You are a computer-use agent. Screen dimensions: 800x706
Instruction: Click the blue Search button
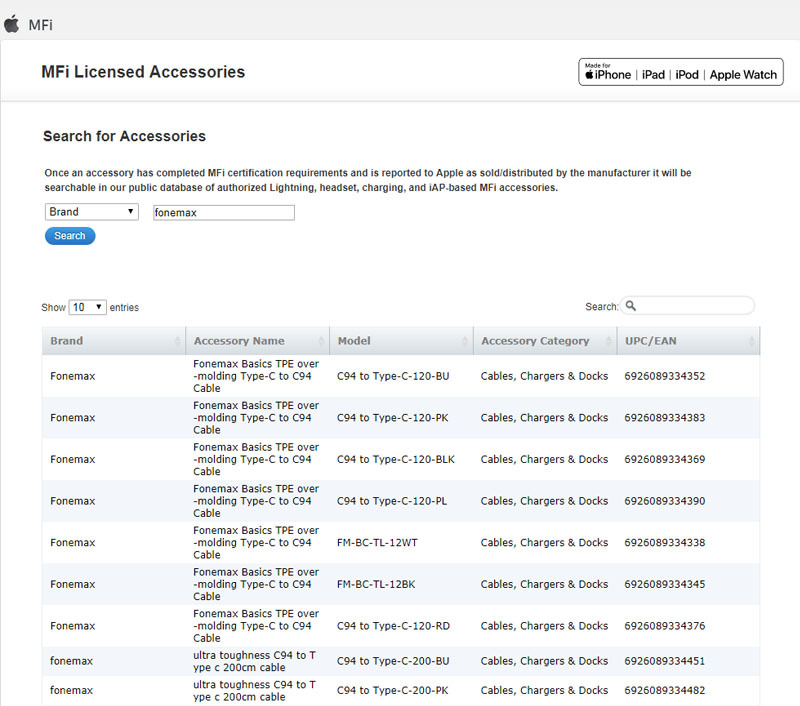(x=70, y=236)
